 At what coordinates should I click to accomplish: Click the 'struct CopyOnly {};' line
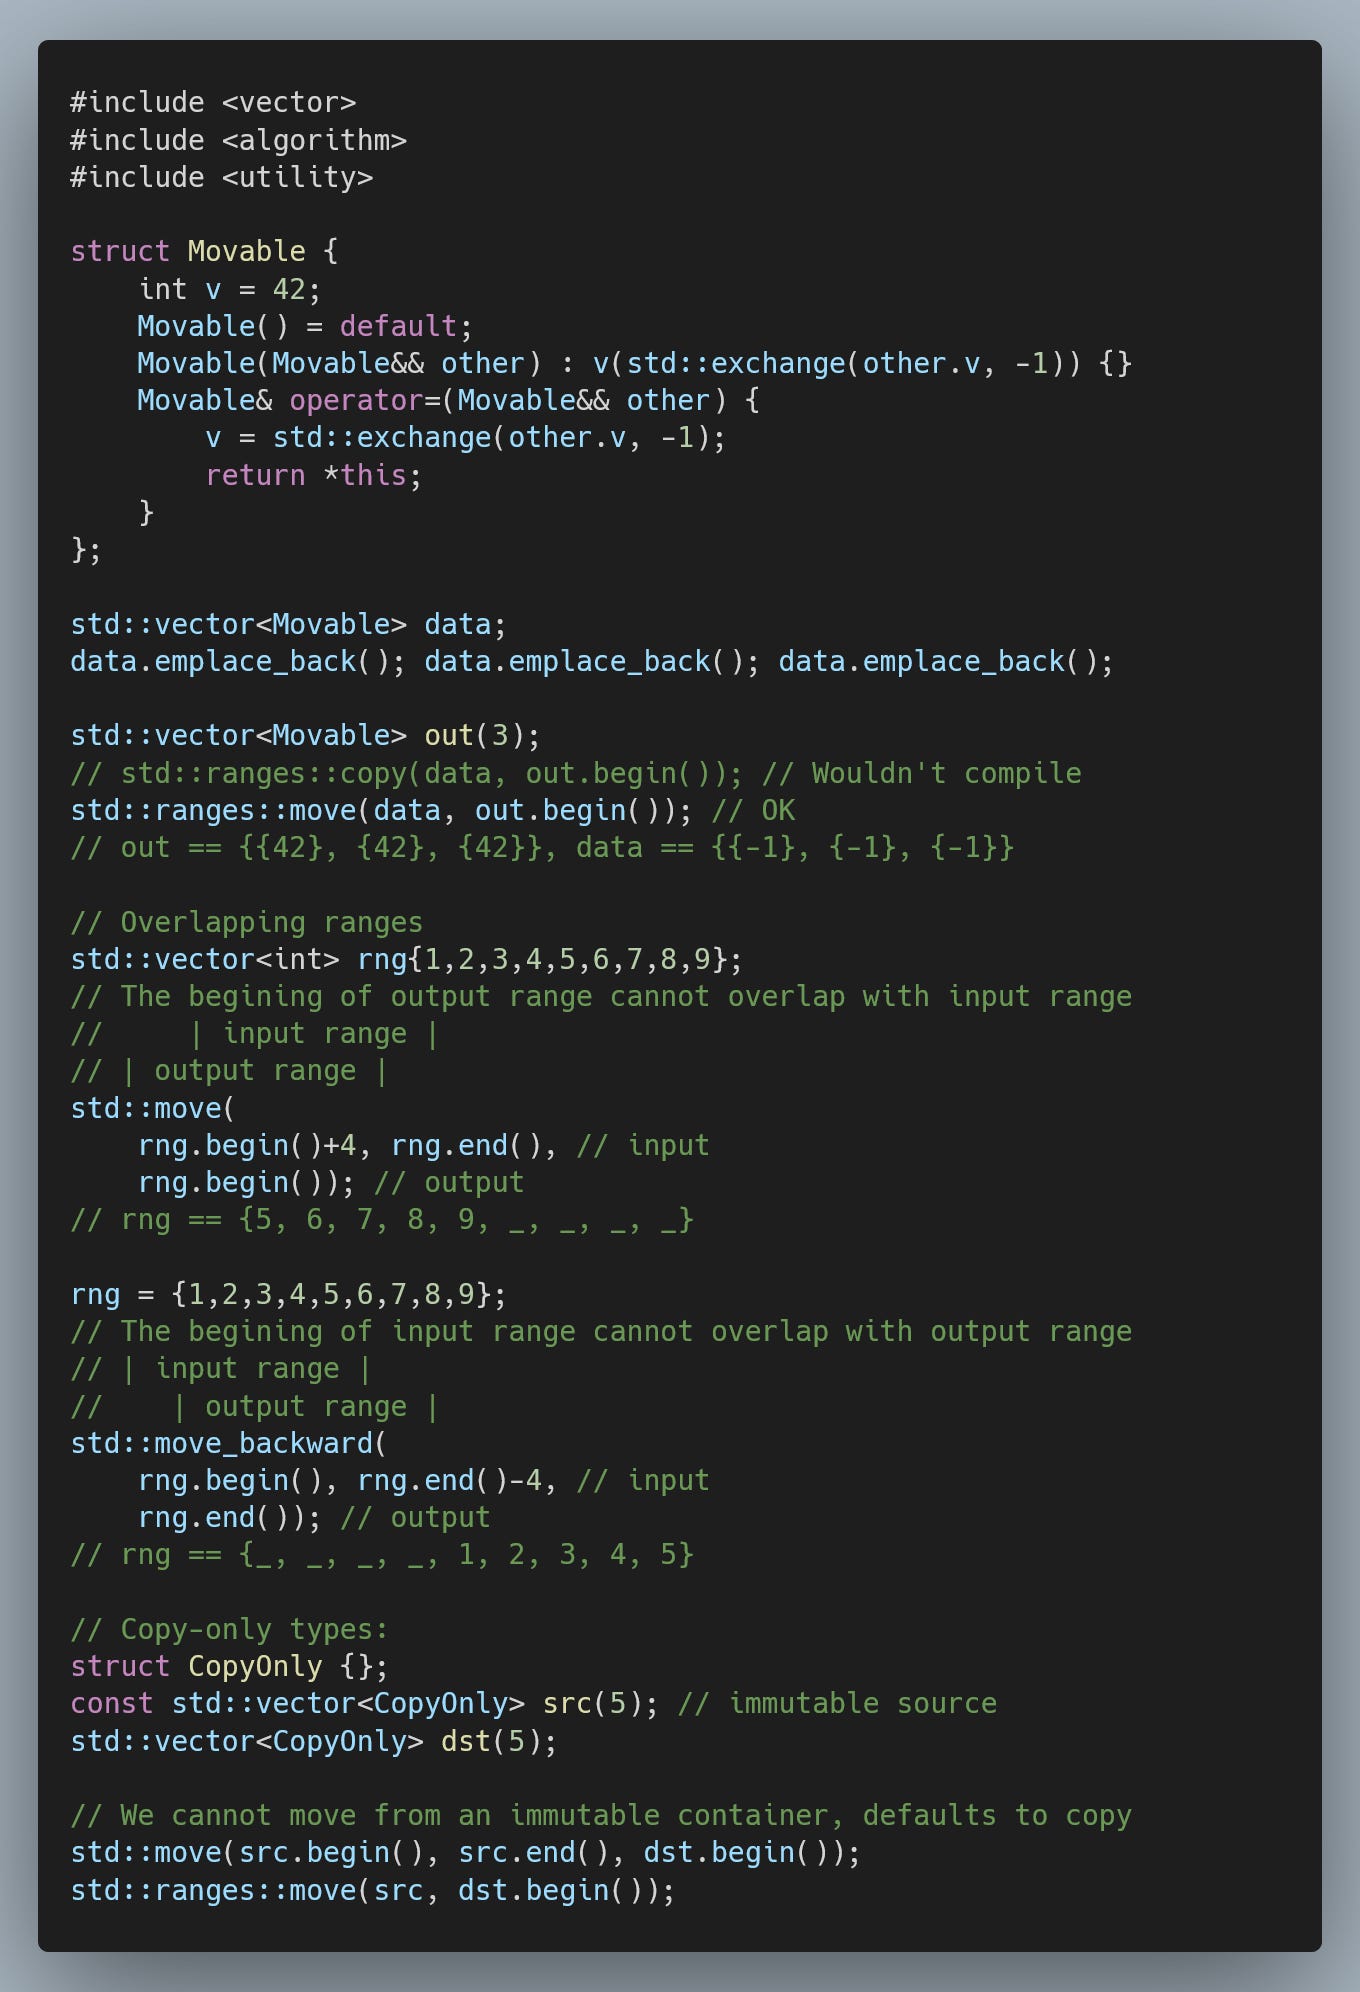pos(229,1667)
